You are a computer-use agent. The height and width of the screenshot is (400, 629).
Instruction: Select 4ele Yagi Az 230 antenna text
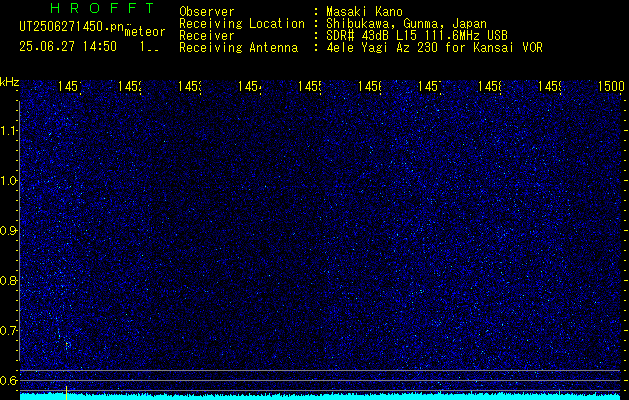click(x=434, y=48)
